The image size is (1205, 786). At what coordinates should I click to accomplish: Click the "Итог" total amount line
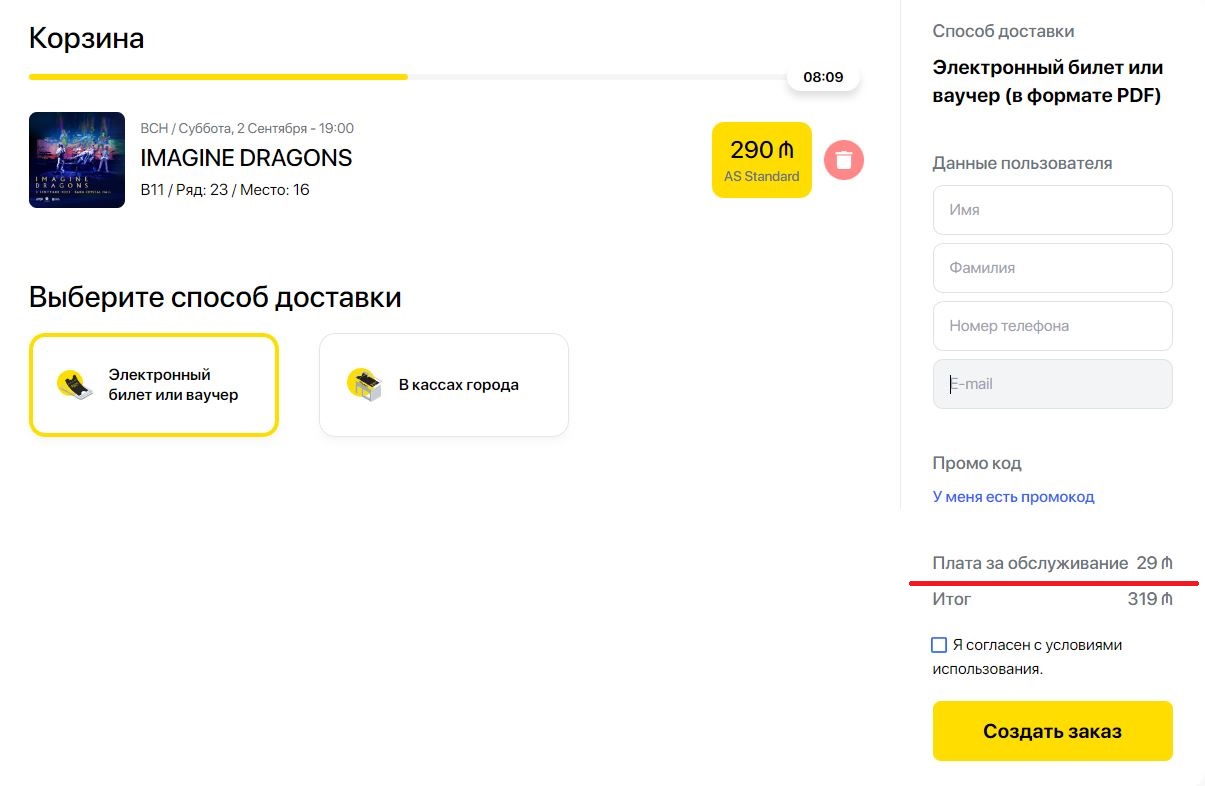point(1052,599)
